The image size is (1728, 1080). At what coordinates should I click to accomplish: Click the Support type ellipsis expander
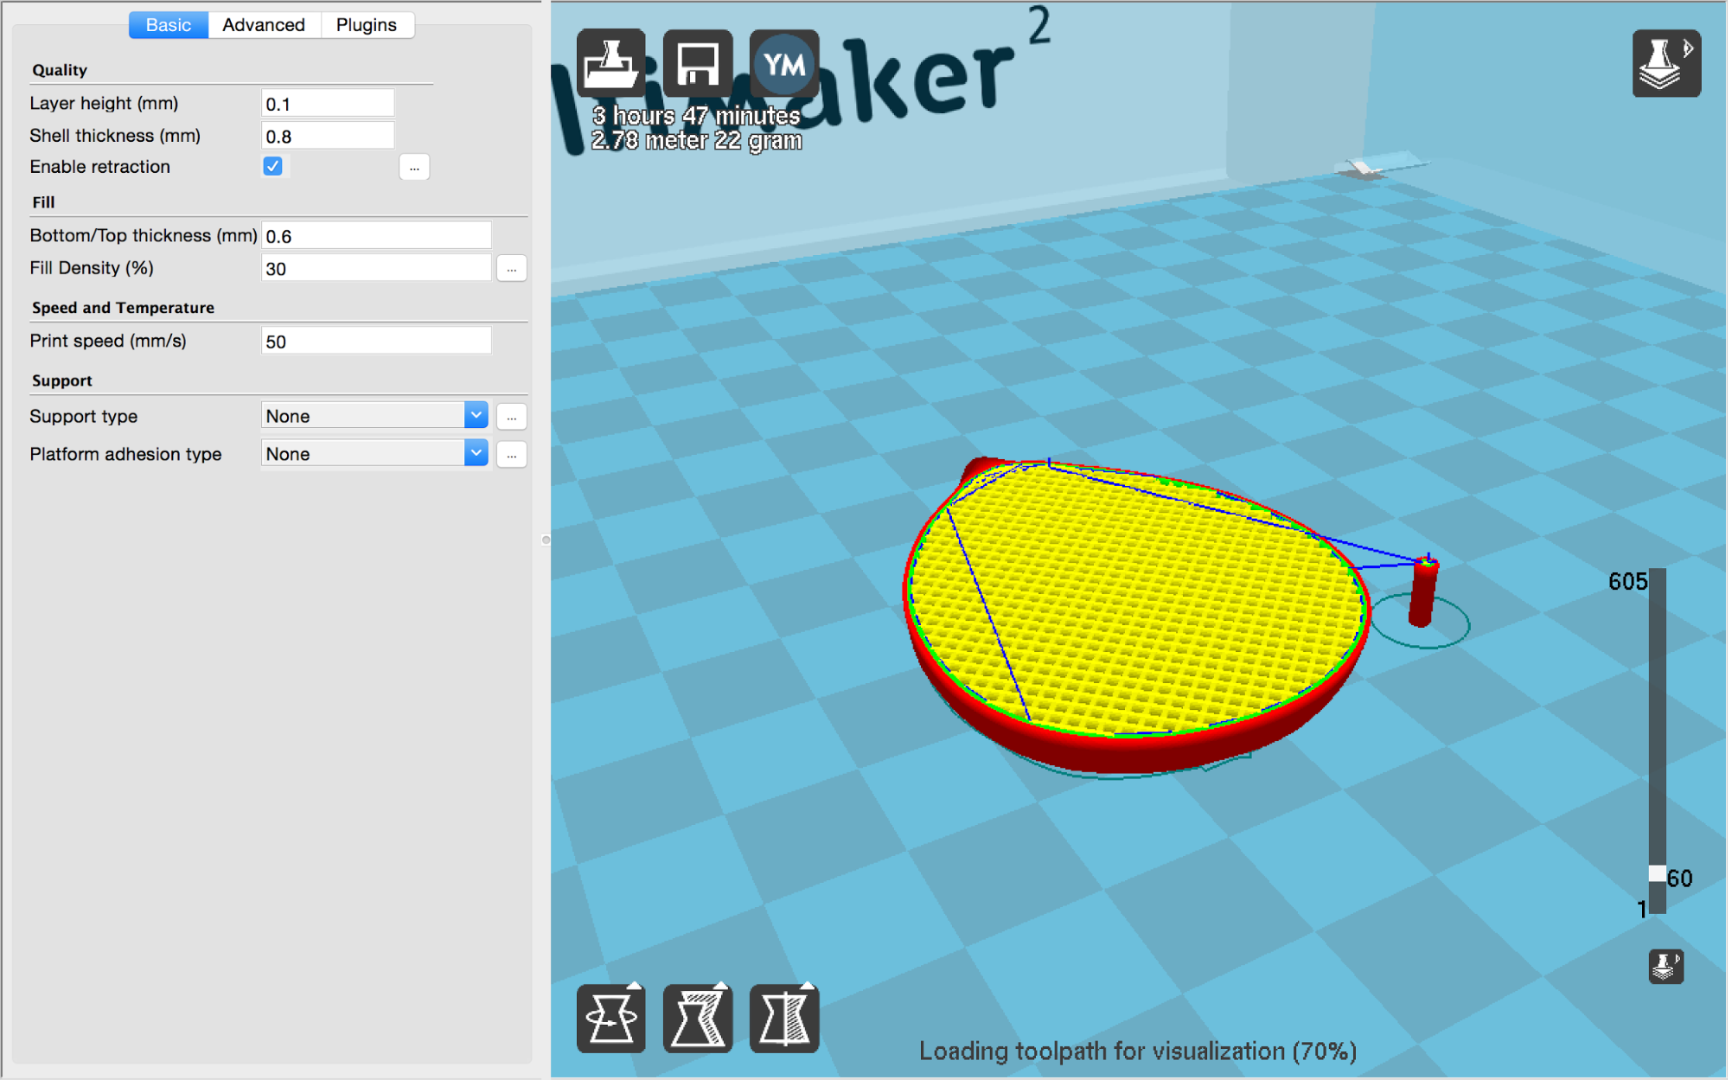(x=511, y=416)
